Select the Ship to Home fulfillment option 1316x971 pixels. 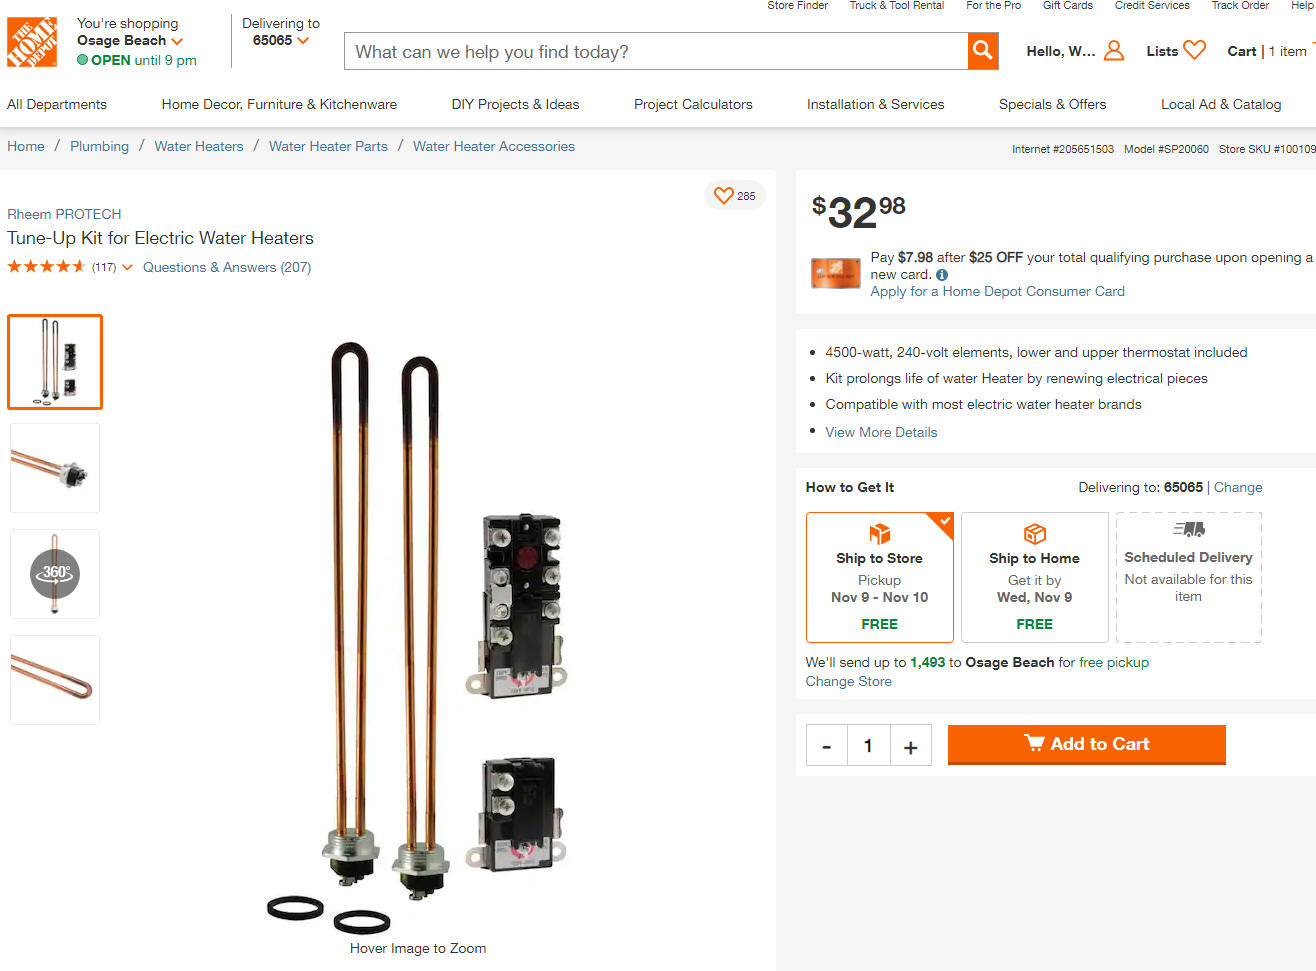[1035, 577]
